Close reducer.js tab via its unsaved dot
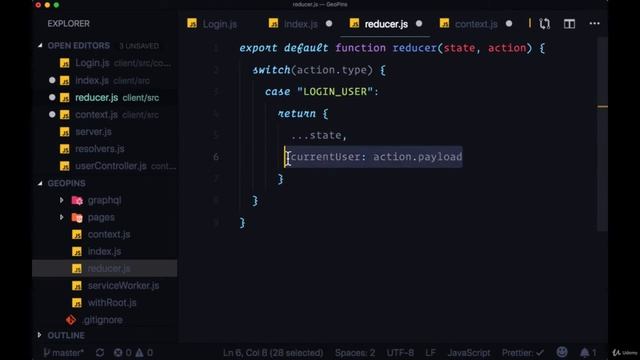The width and height of the screenshot is (640, 360). click(x=419, y=24)
